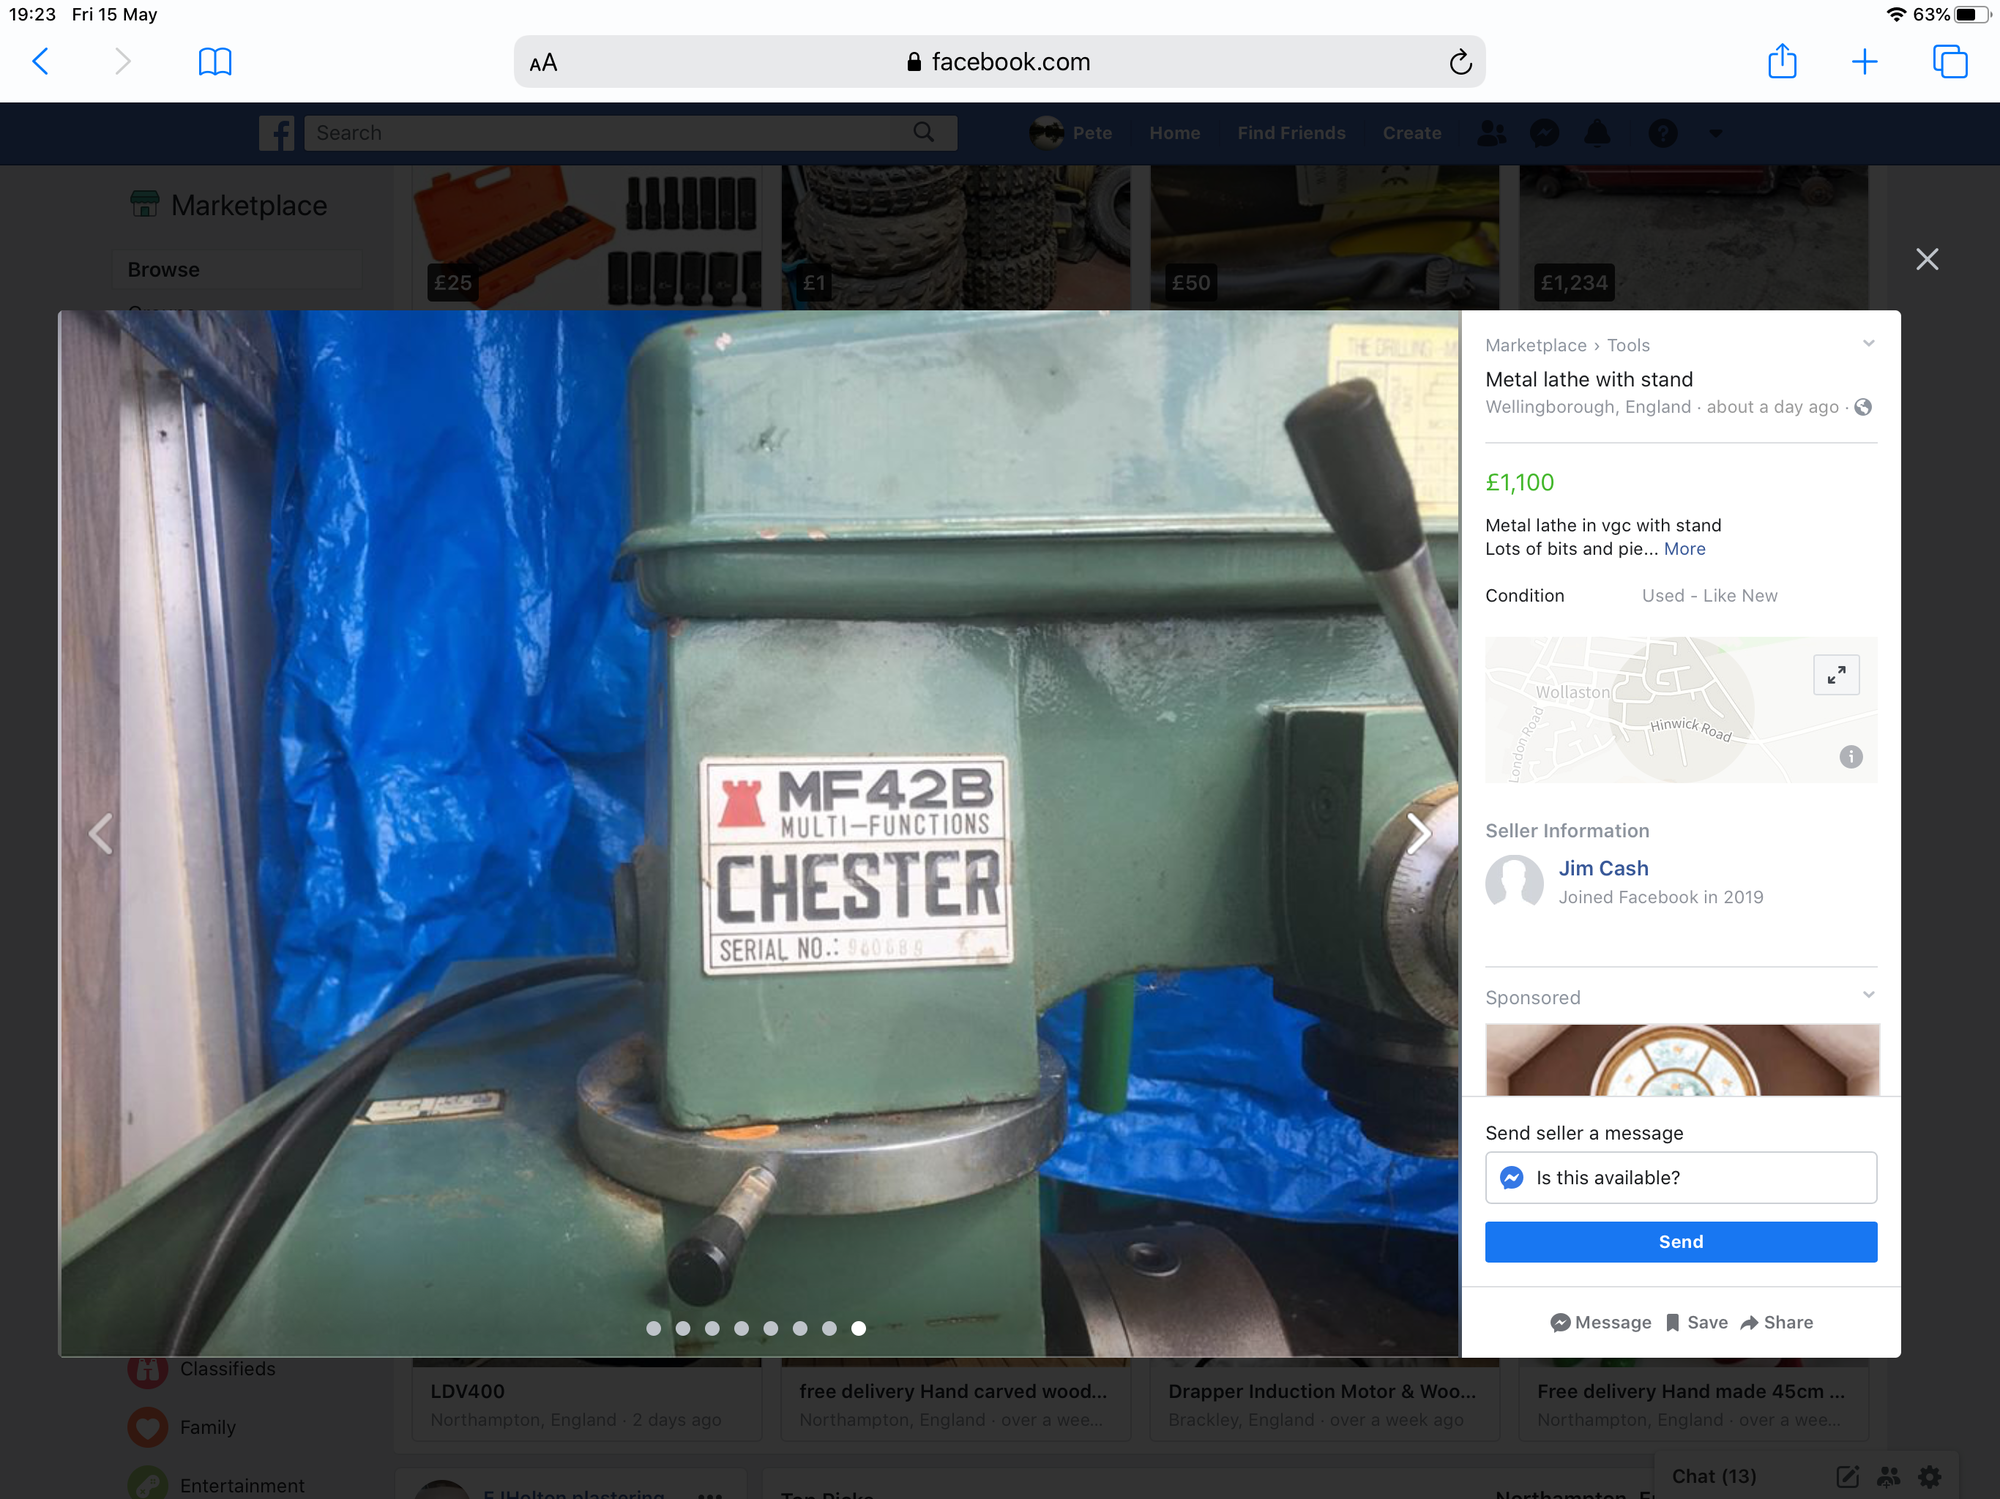Jump to the fourth photo dot
This screenshot has width=2000, height=1499.
pyautogui.click(x=741, y=1328)
